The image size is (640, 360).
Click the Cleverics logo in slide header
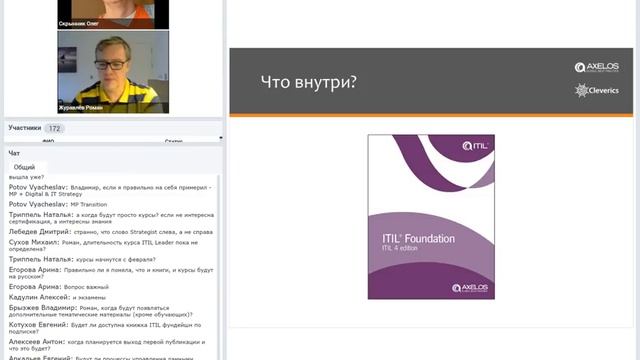click(x=597, y=90)
